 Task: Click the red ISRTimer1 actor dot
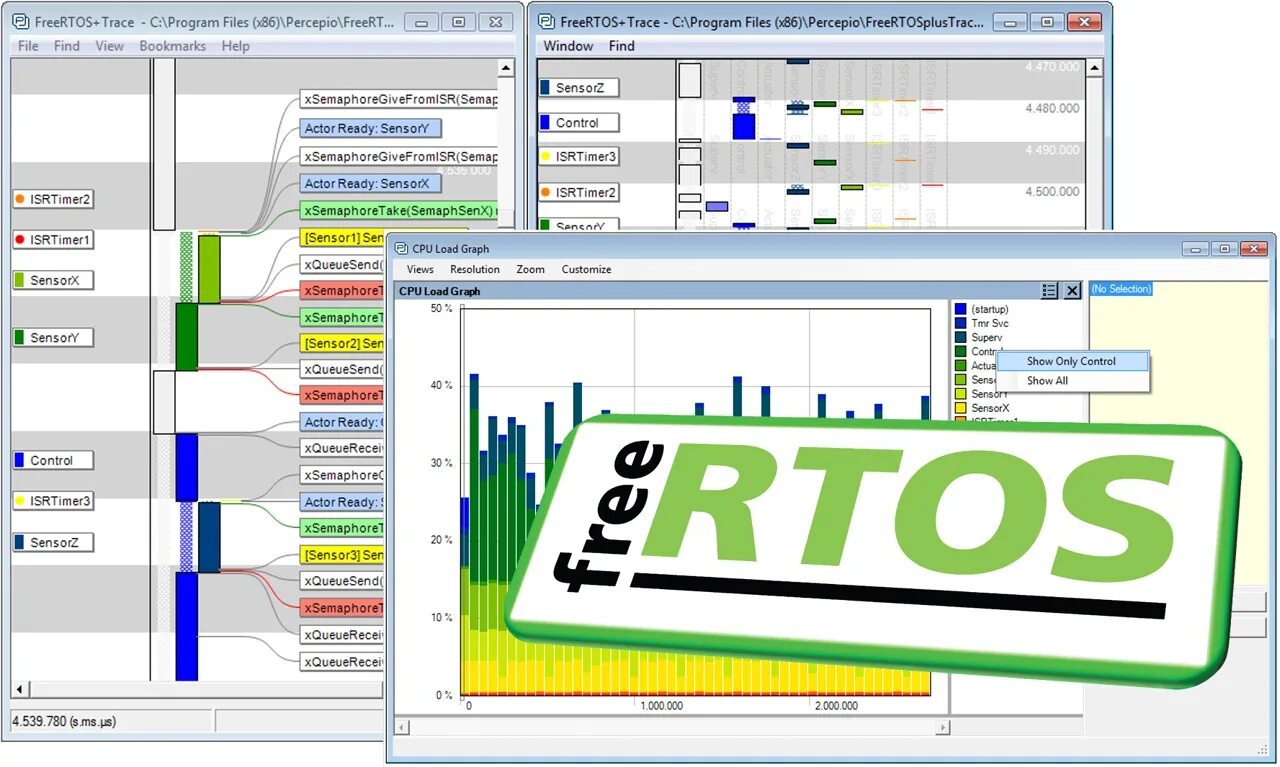click(x=20, y=240)
